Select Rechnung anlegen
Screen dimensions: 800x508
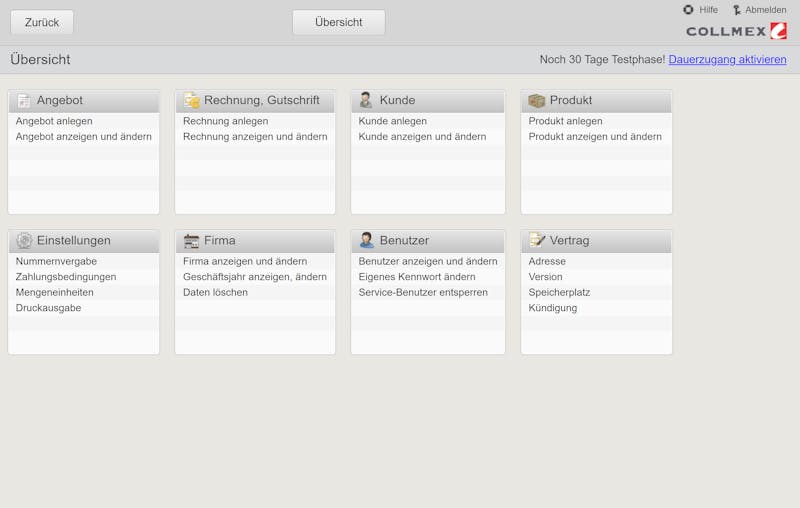[x=226, y=121]
